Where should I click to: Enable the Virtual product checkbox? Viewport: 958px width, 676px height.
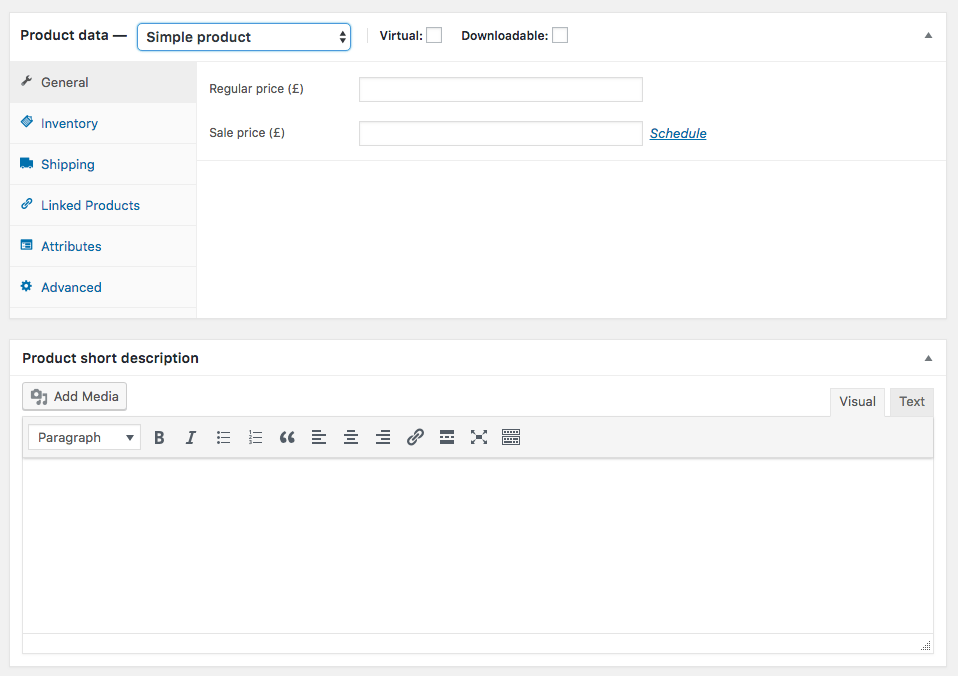click(434, 34)
